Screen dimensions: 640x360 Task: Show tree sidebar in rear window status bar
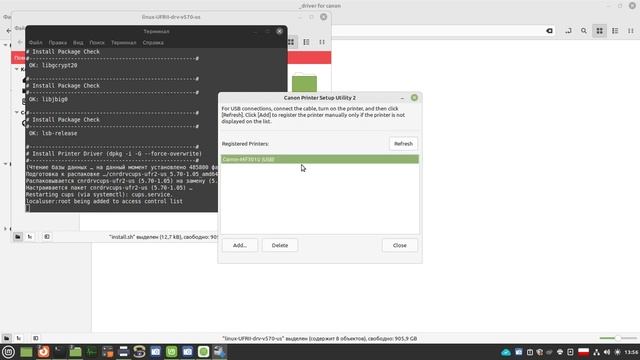coord(19,338)
